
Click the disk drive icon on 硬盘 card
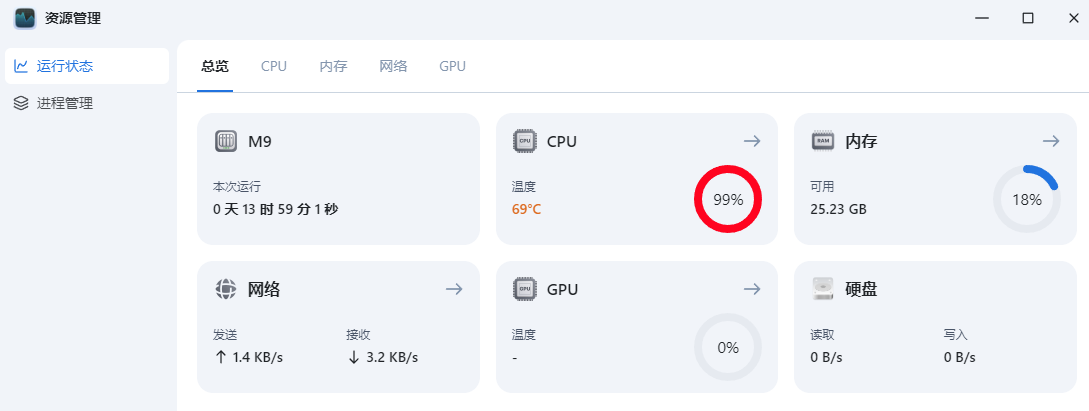point(822,289)
